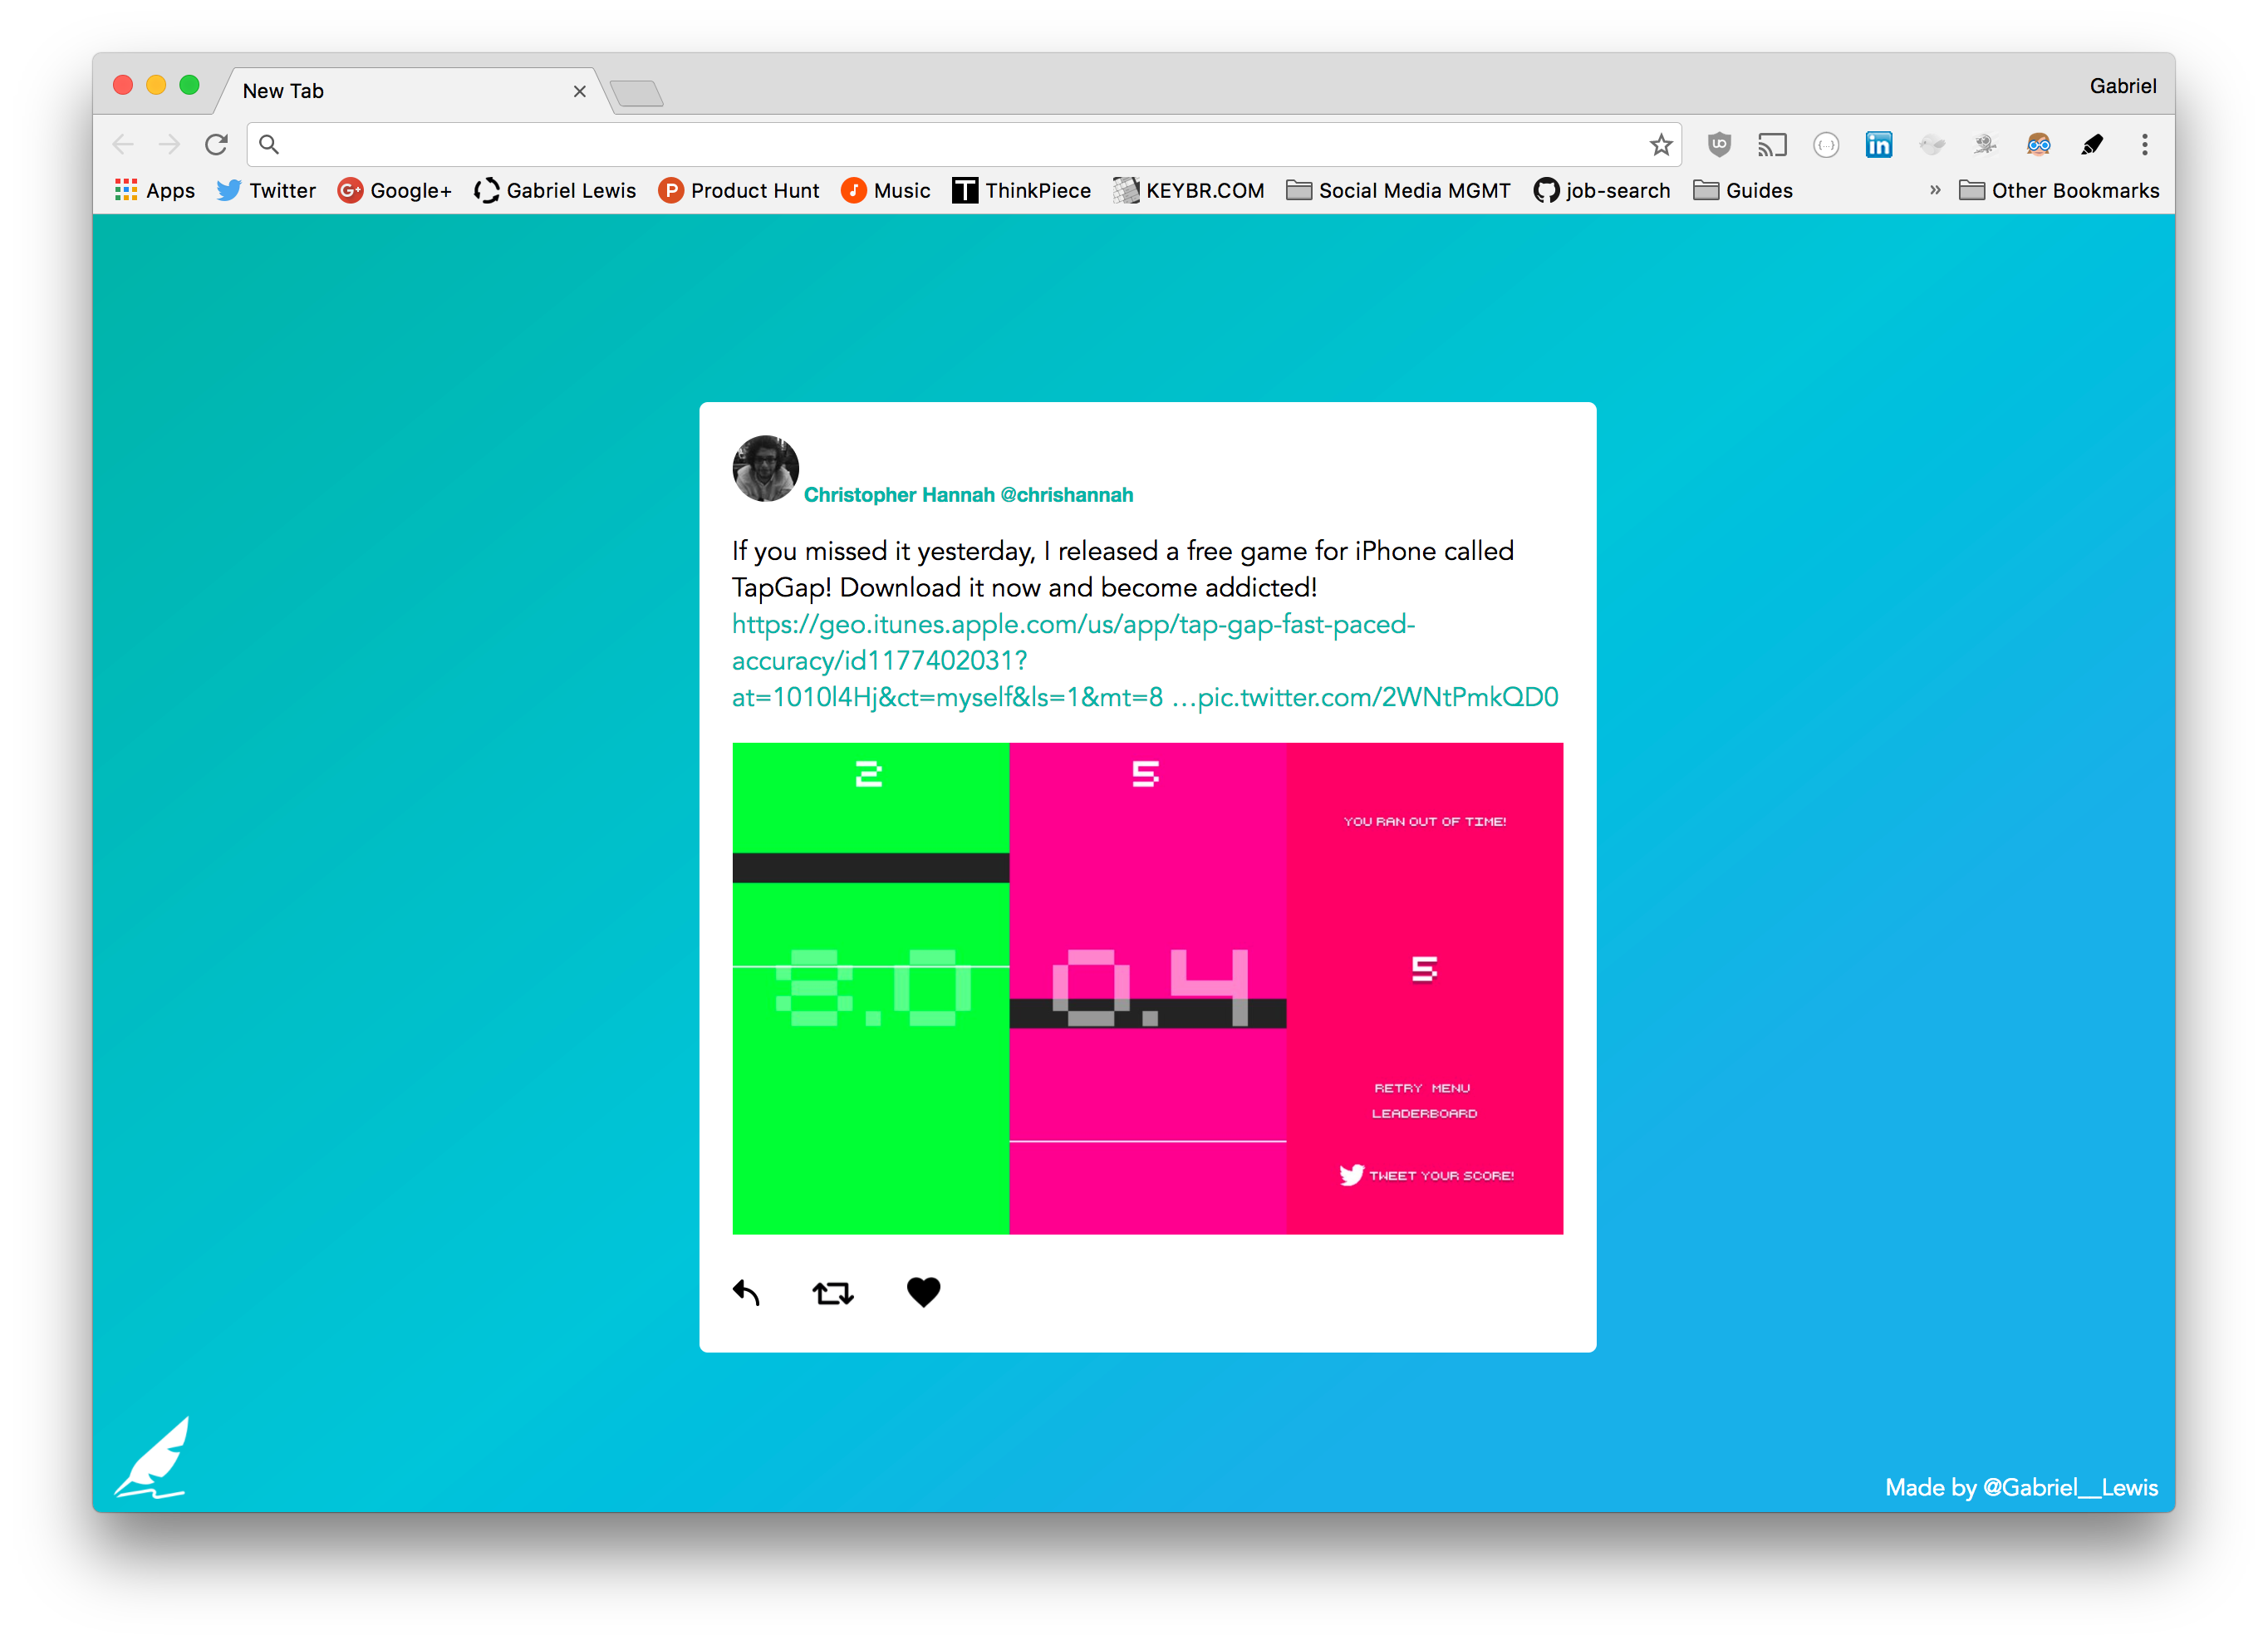Click the reply arrow icon on tweet
This screenshot has height=1645, width=2268.
746,1292
